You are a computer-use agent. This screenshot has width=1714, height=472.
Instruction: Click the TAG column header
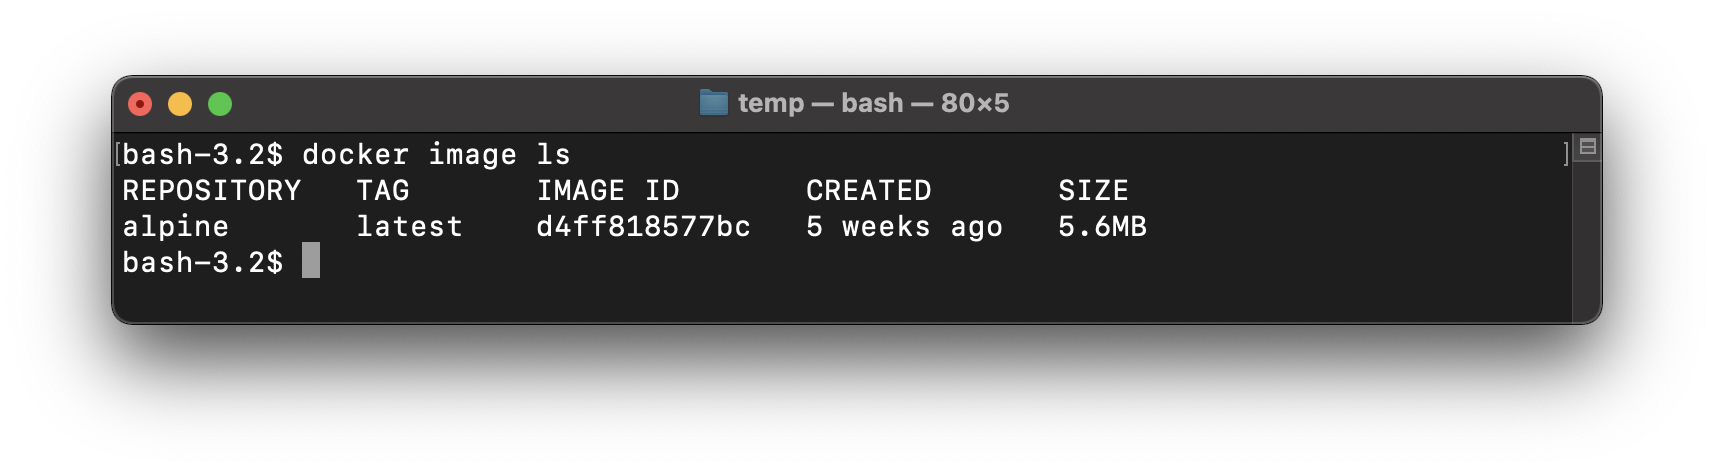(383, 191)
